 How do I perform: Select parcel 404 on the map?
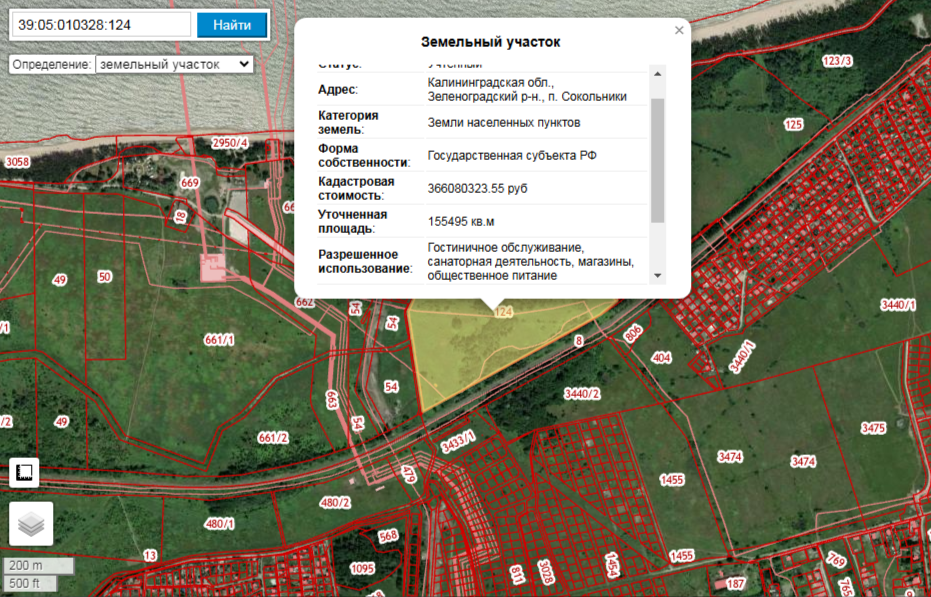(661, 357)
